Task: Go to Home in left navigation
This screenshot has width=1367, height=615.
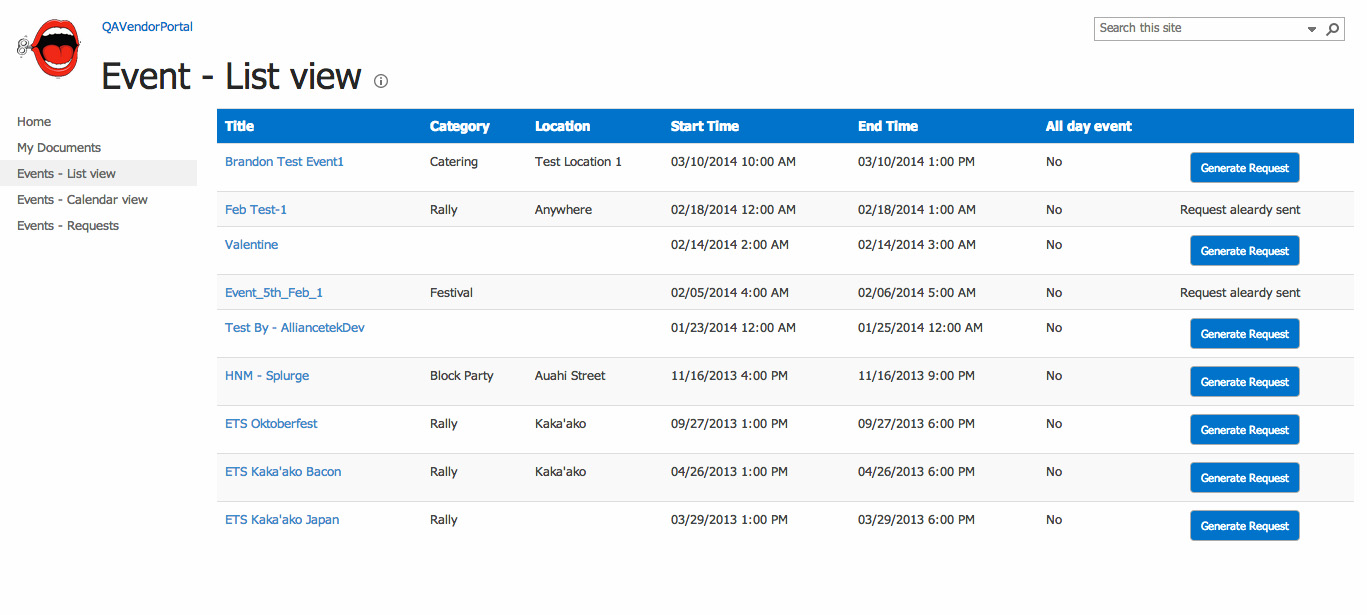Action: pyautogui.click(x=34, y=122)
